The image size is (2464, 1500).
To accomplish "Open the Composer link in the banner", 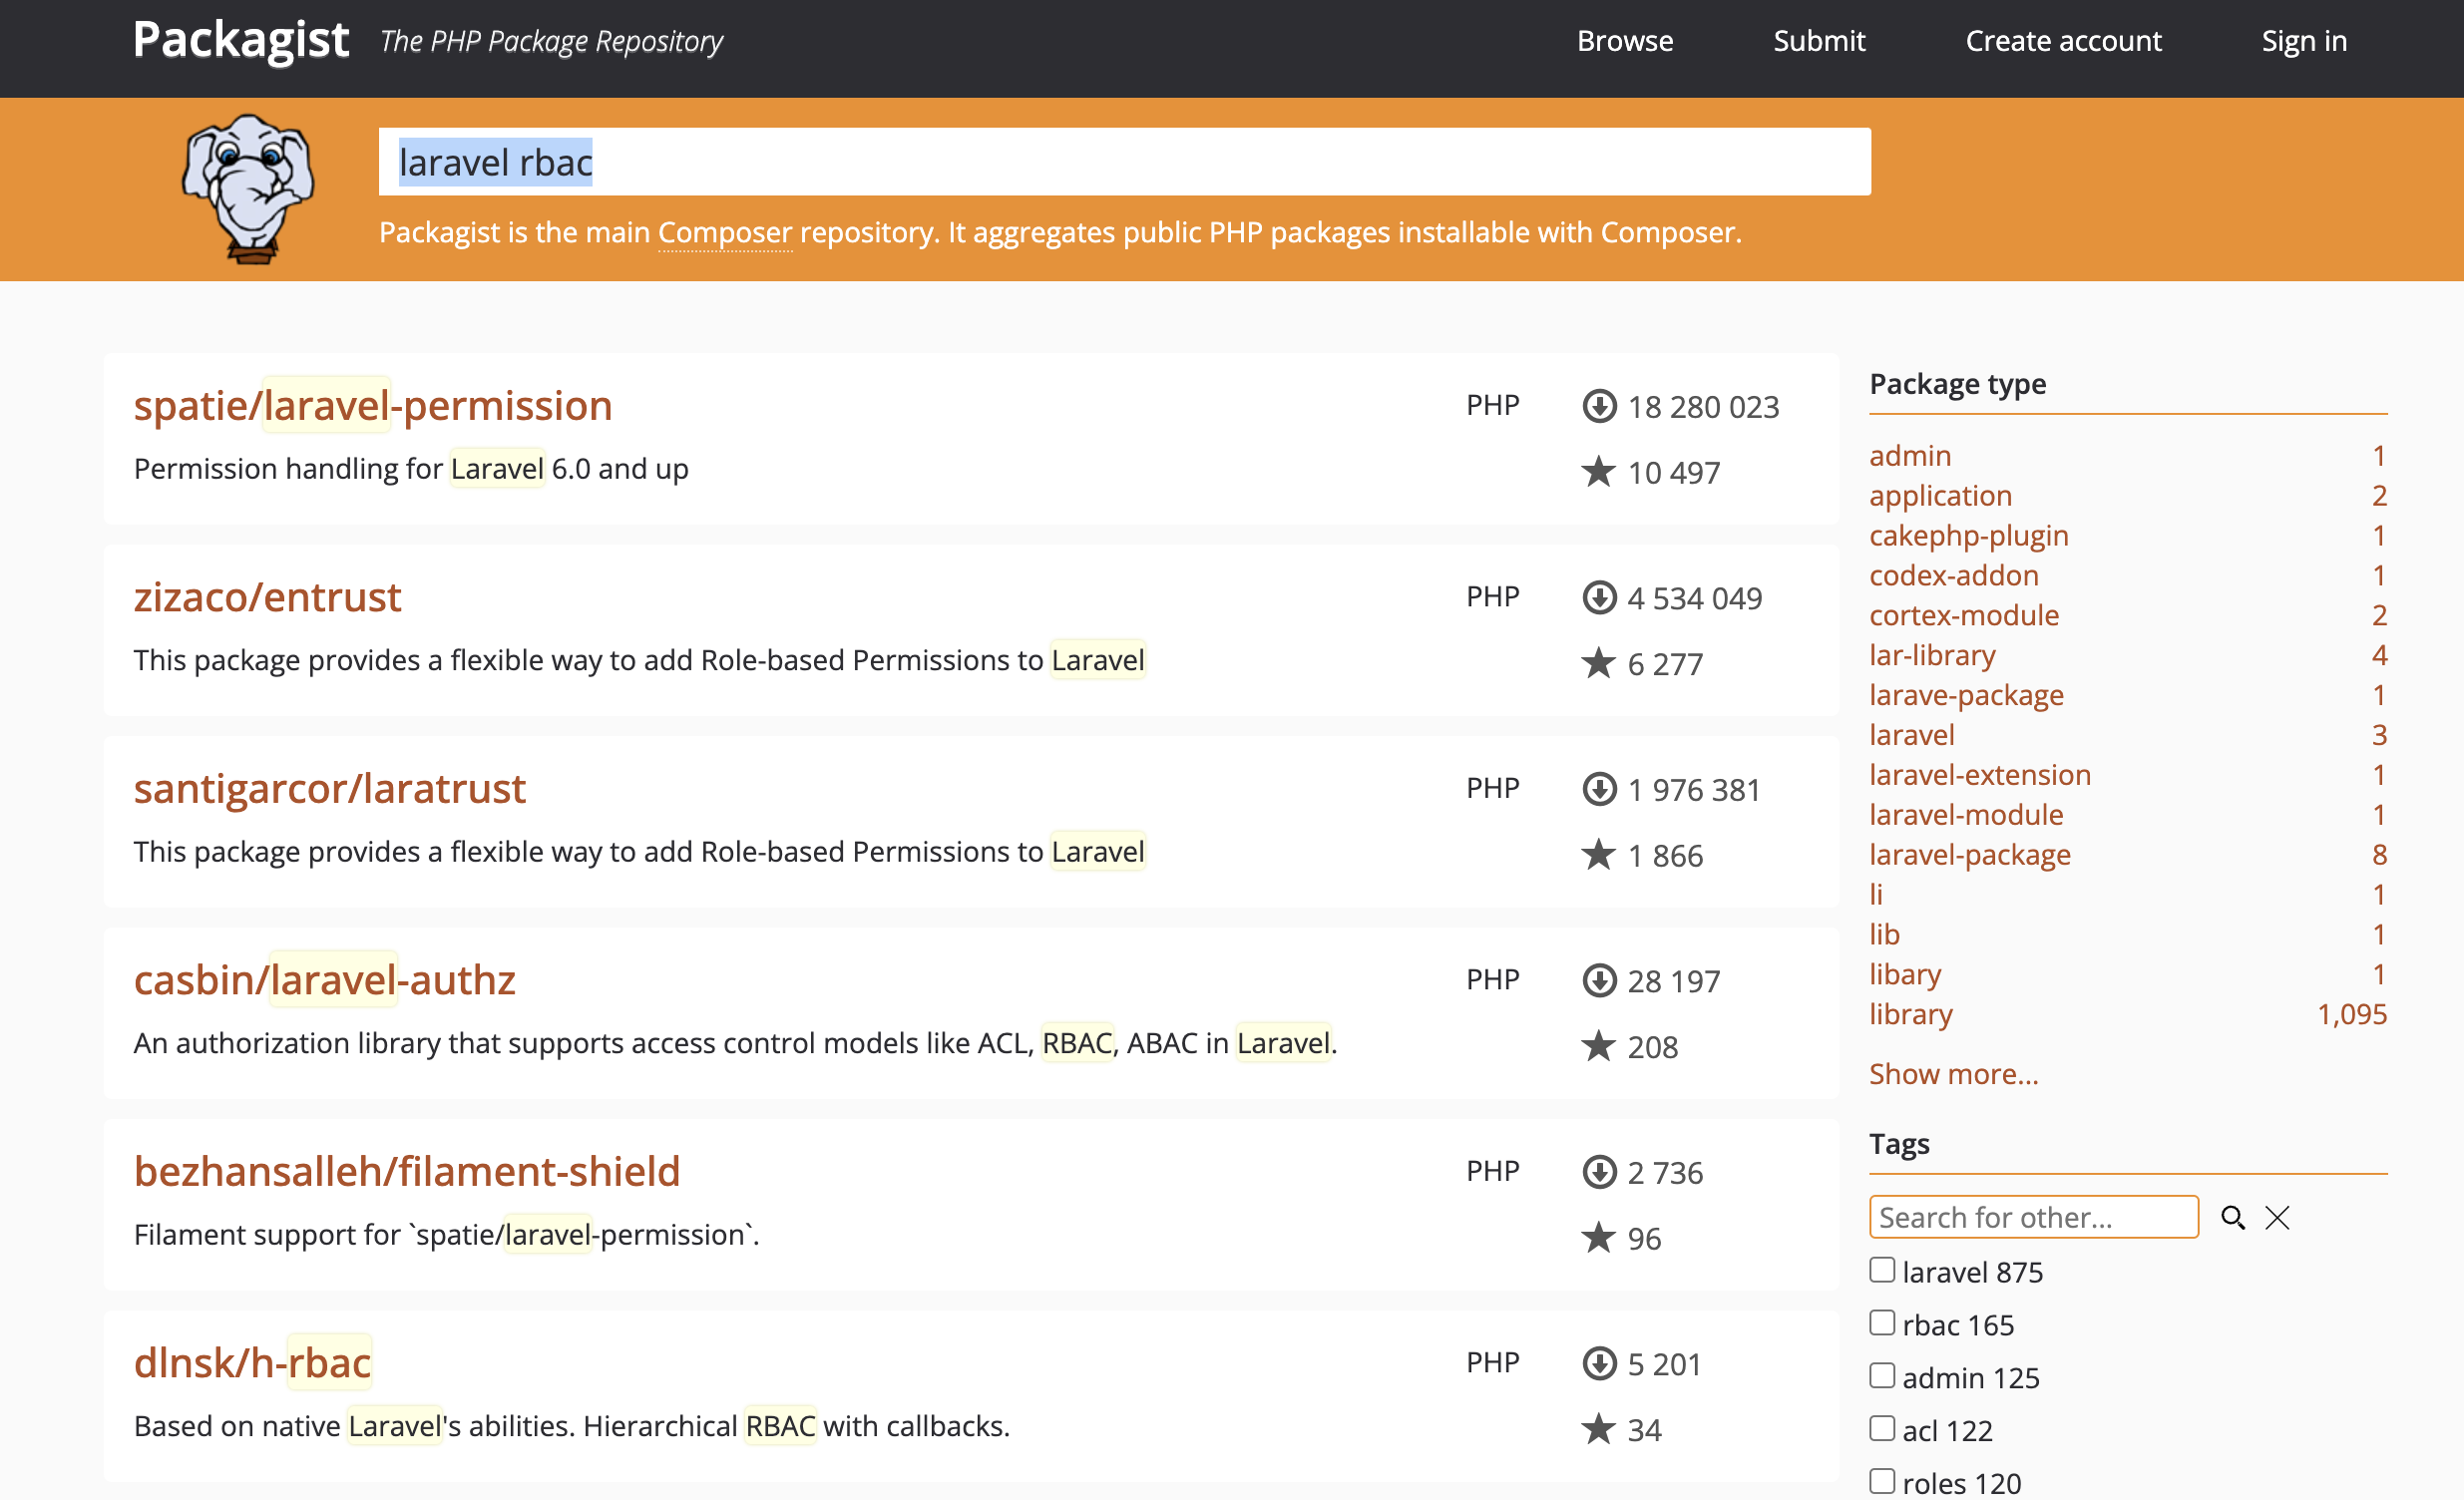I will click(x=725, y=232).
